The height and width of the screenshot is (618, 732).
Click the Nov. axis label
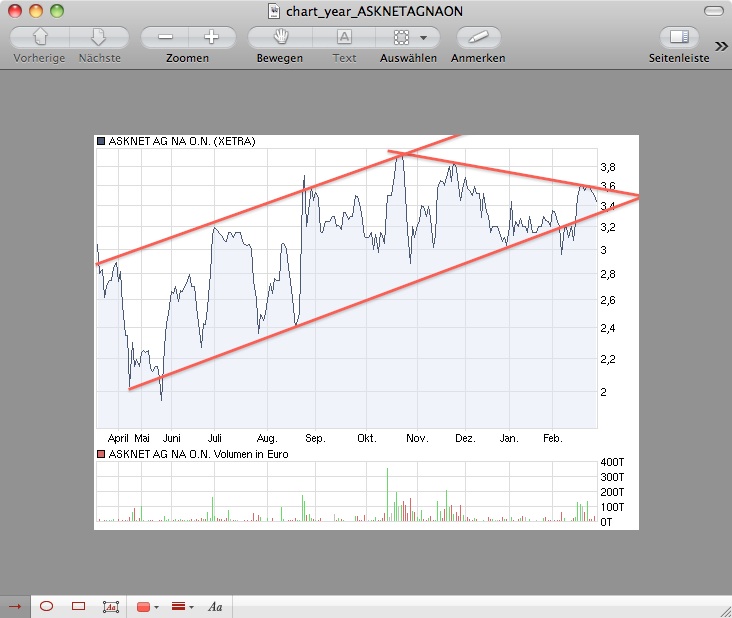(x=417, y=438)
